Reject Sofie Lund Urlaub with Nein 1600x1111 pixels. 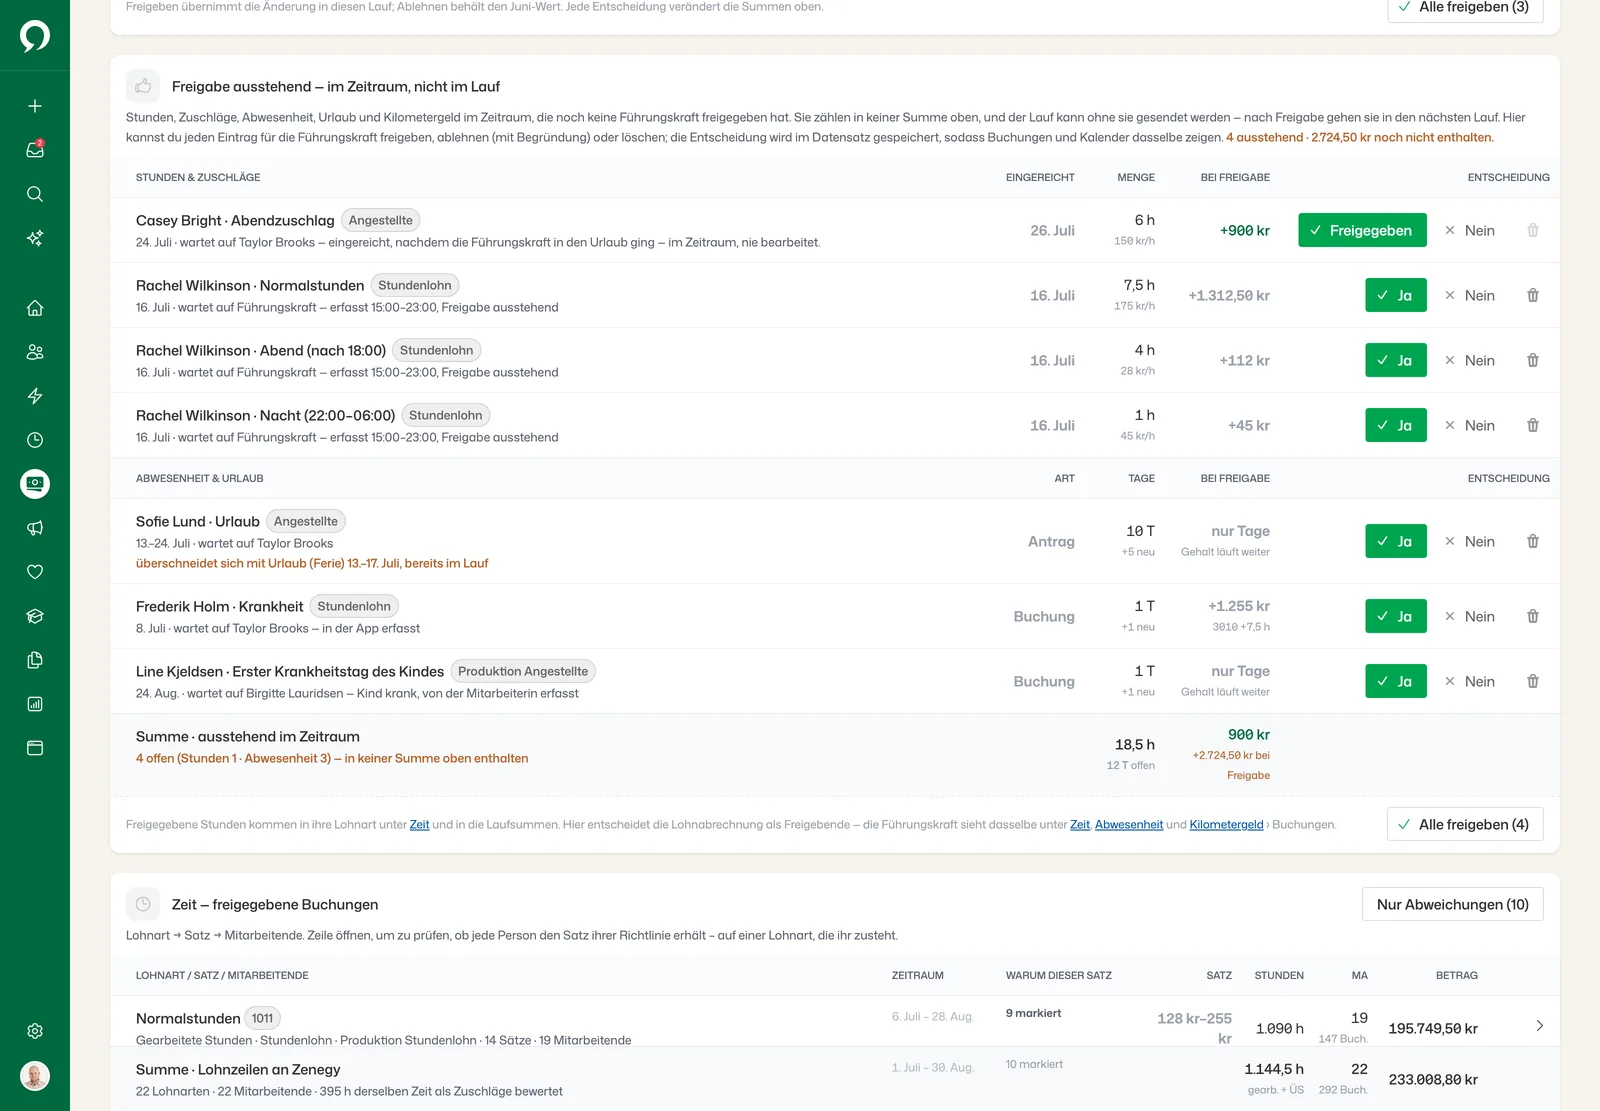(x=1470, y=541)
